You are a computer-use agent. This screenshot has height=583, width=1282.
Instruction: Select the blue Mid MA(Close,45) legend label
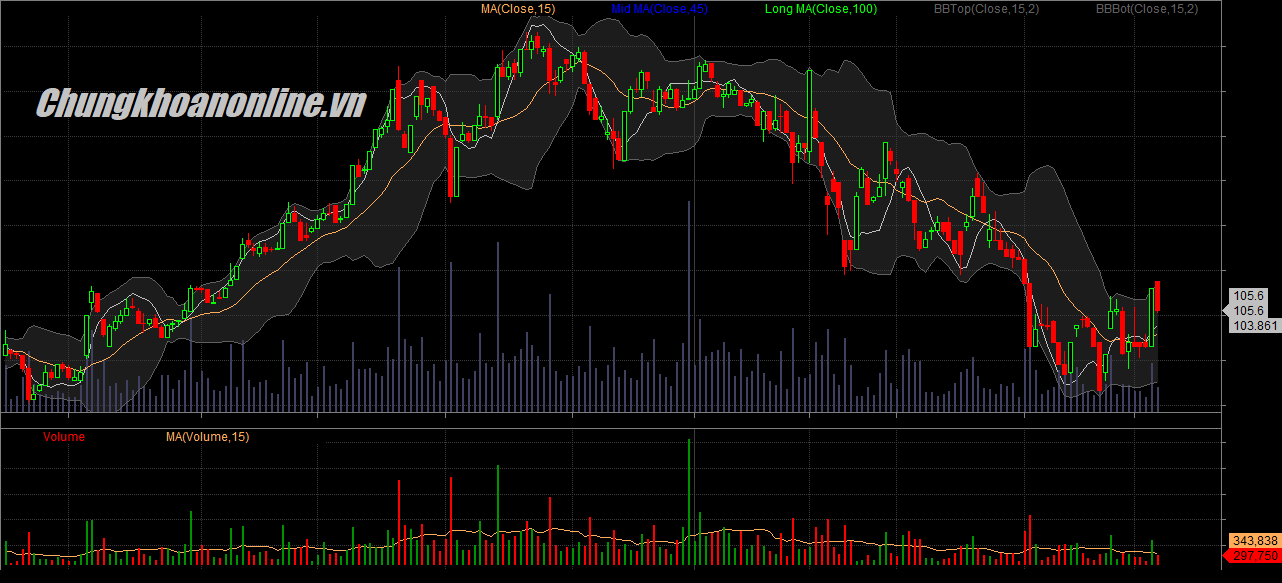659,9
